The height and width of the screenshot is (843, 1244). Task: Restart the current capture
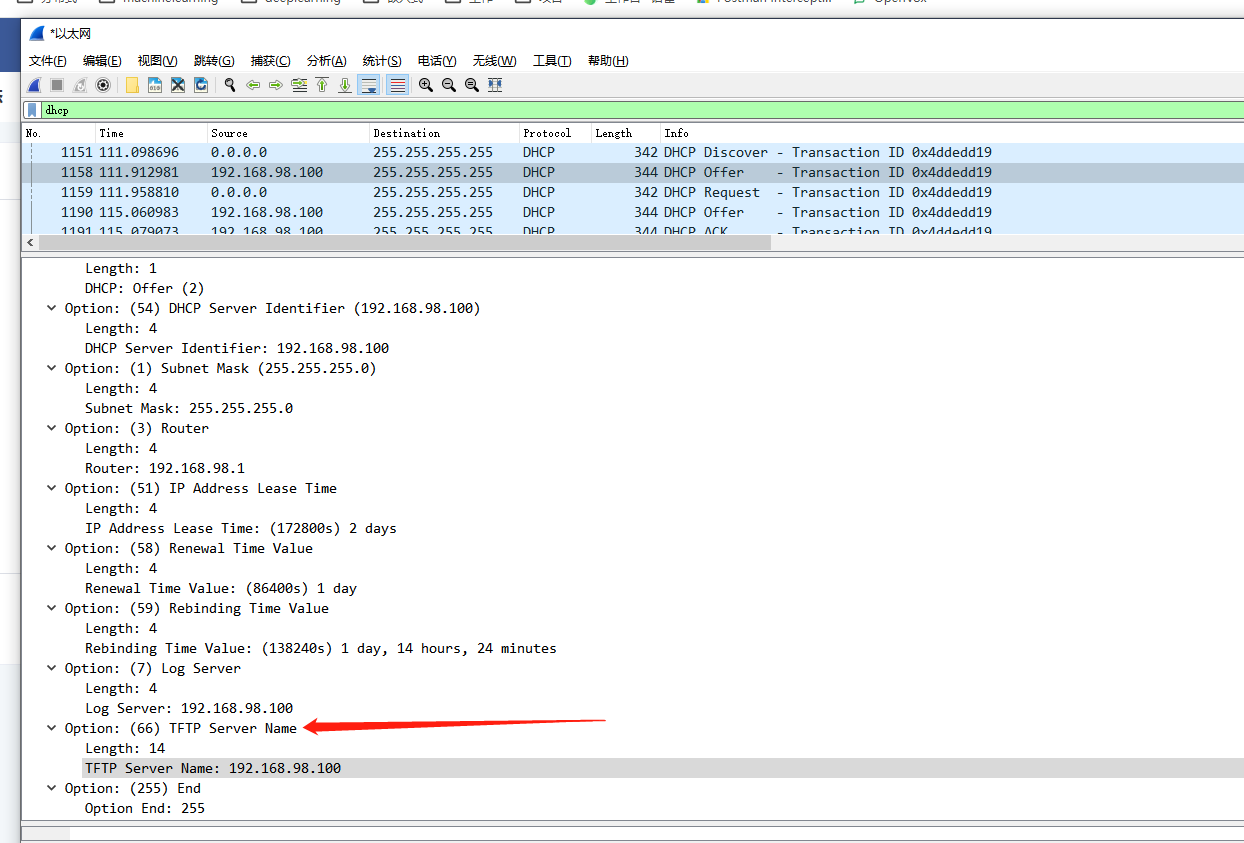pyautogui.click(x=80, y=85)
